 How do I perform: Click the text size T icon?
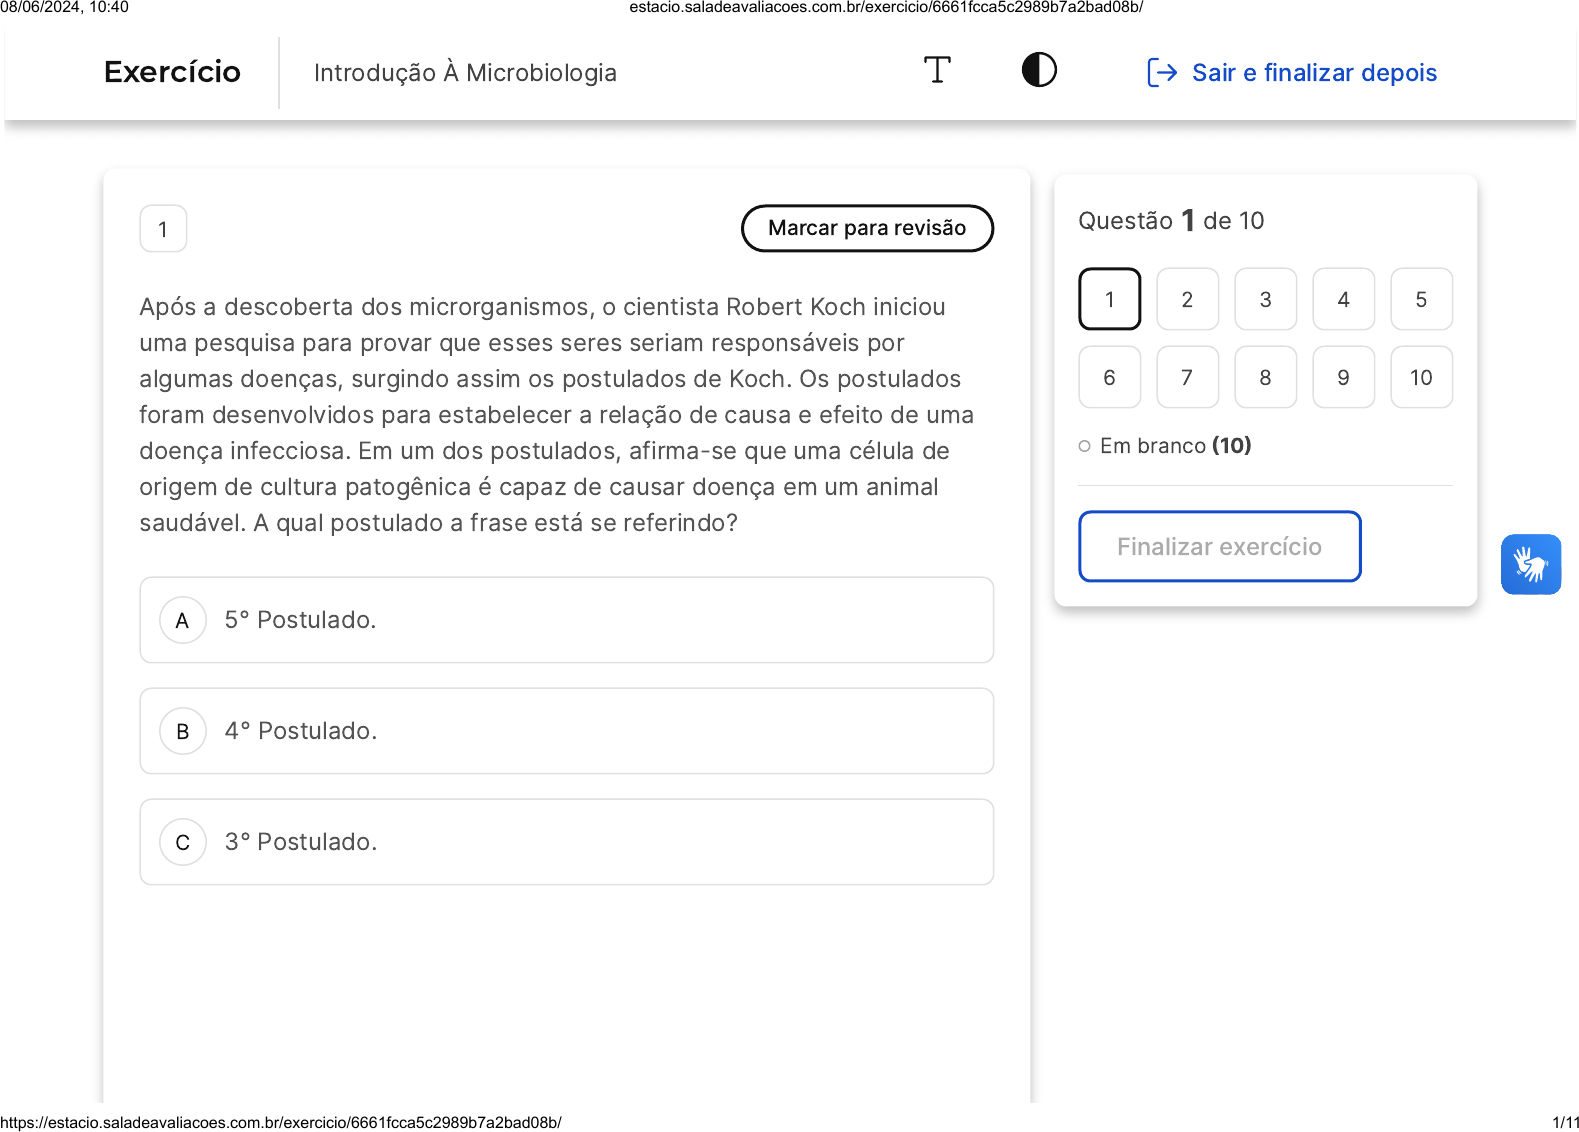(x=937, y=71)
